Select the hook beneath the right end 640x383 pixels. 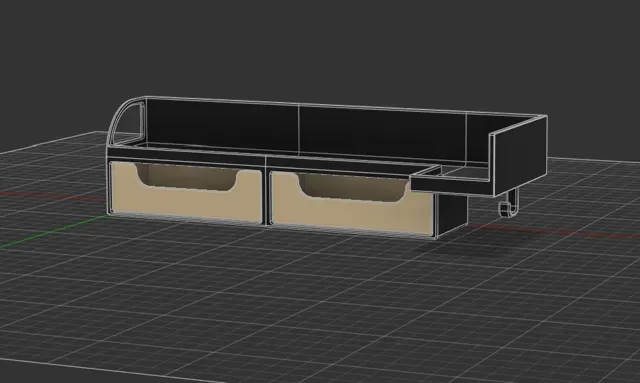click(509, 204)
